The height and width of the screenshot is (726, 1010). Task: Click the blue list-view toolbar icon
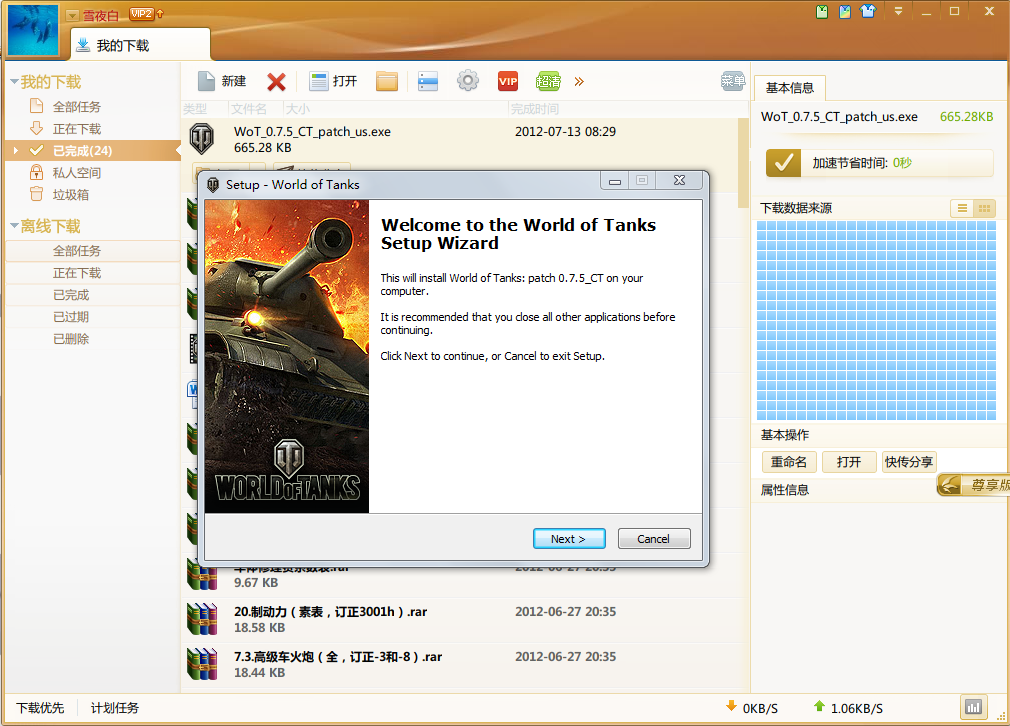428,81
